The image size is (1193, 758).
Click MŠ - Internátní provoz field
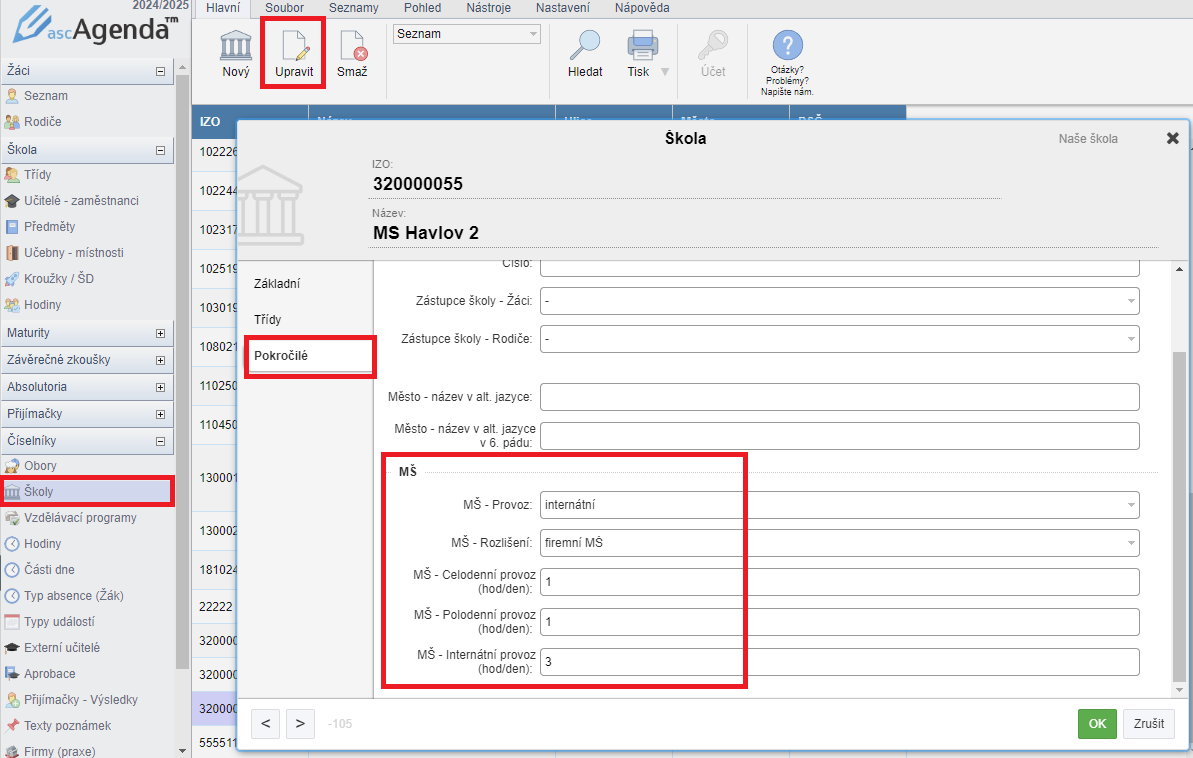click(x=839, y=661)
